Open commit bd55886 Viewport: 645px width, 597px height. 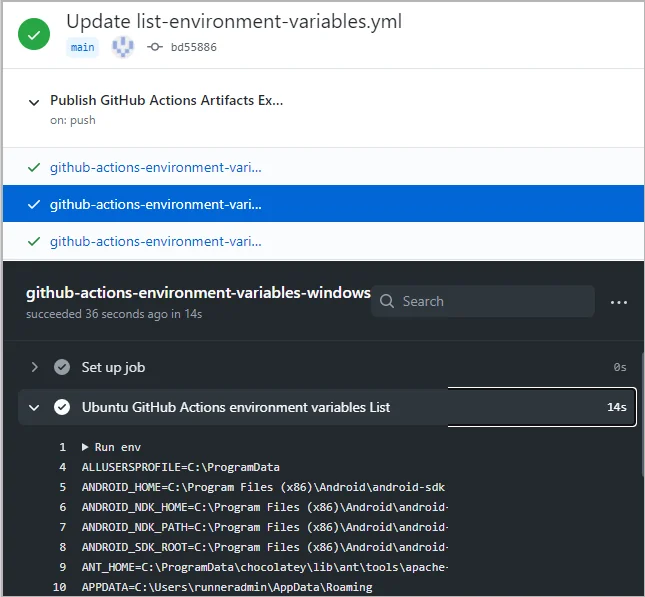pyautogui.click(x=193, y=47)
